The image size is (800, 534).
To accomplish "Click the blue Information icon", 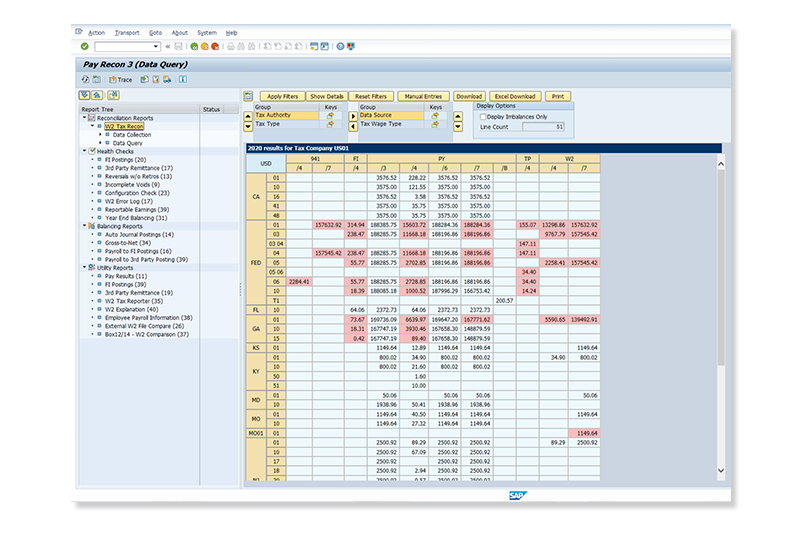I will point(183,80).
